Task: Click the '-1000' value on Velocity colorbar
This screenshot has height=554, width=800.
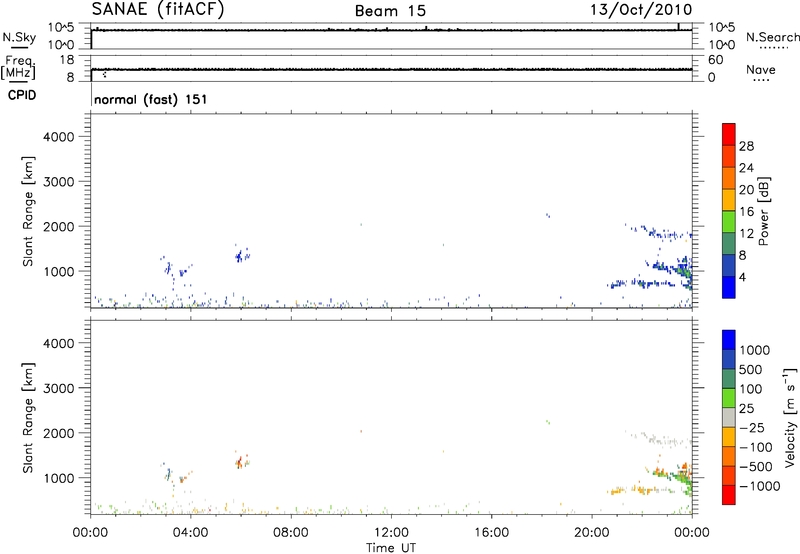Action: pyautogui.click(x=759, y=486)
